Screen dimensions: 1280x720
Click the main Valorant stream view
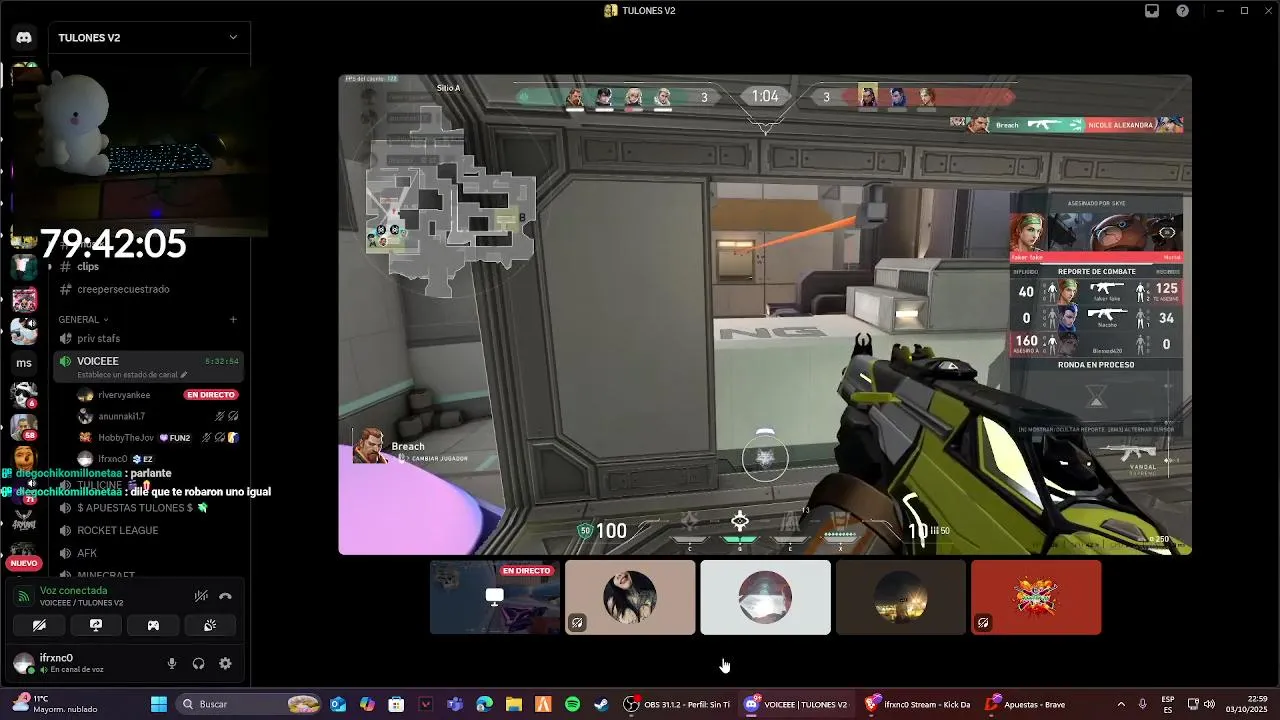(x=765, y=314)
